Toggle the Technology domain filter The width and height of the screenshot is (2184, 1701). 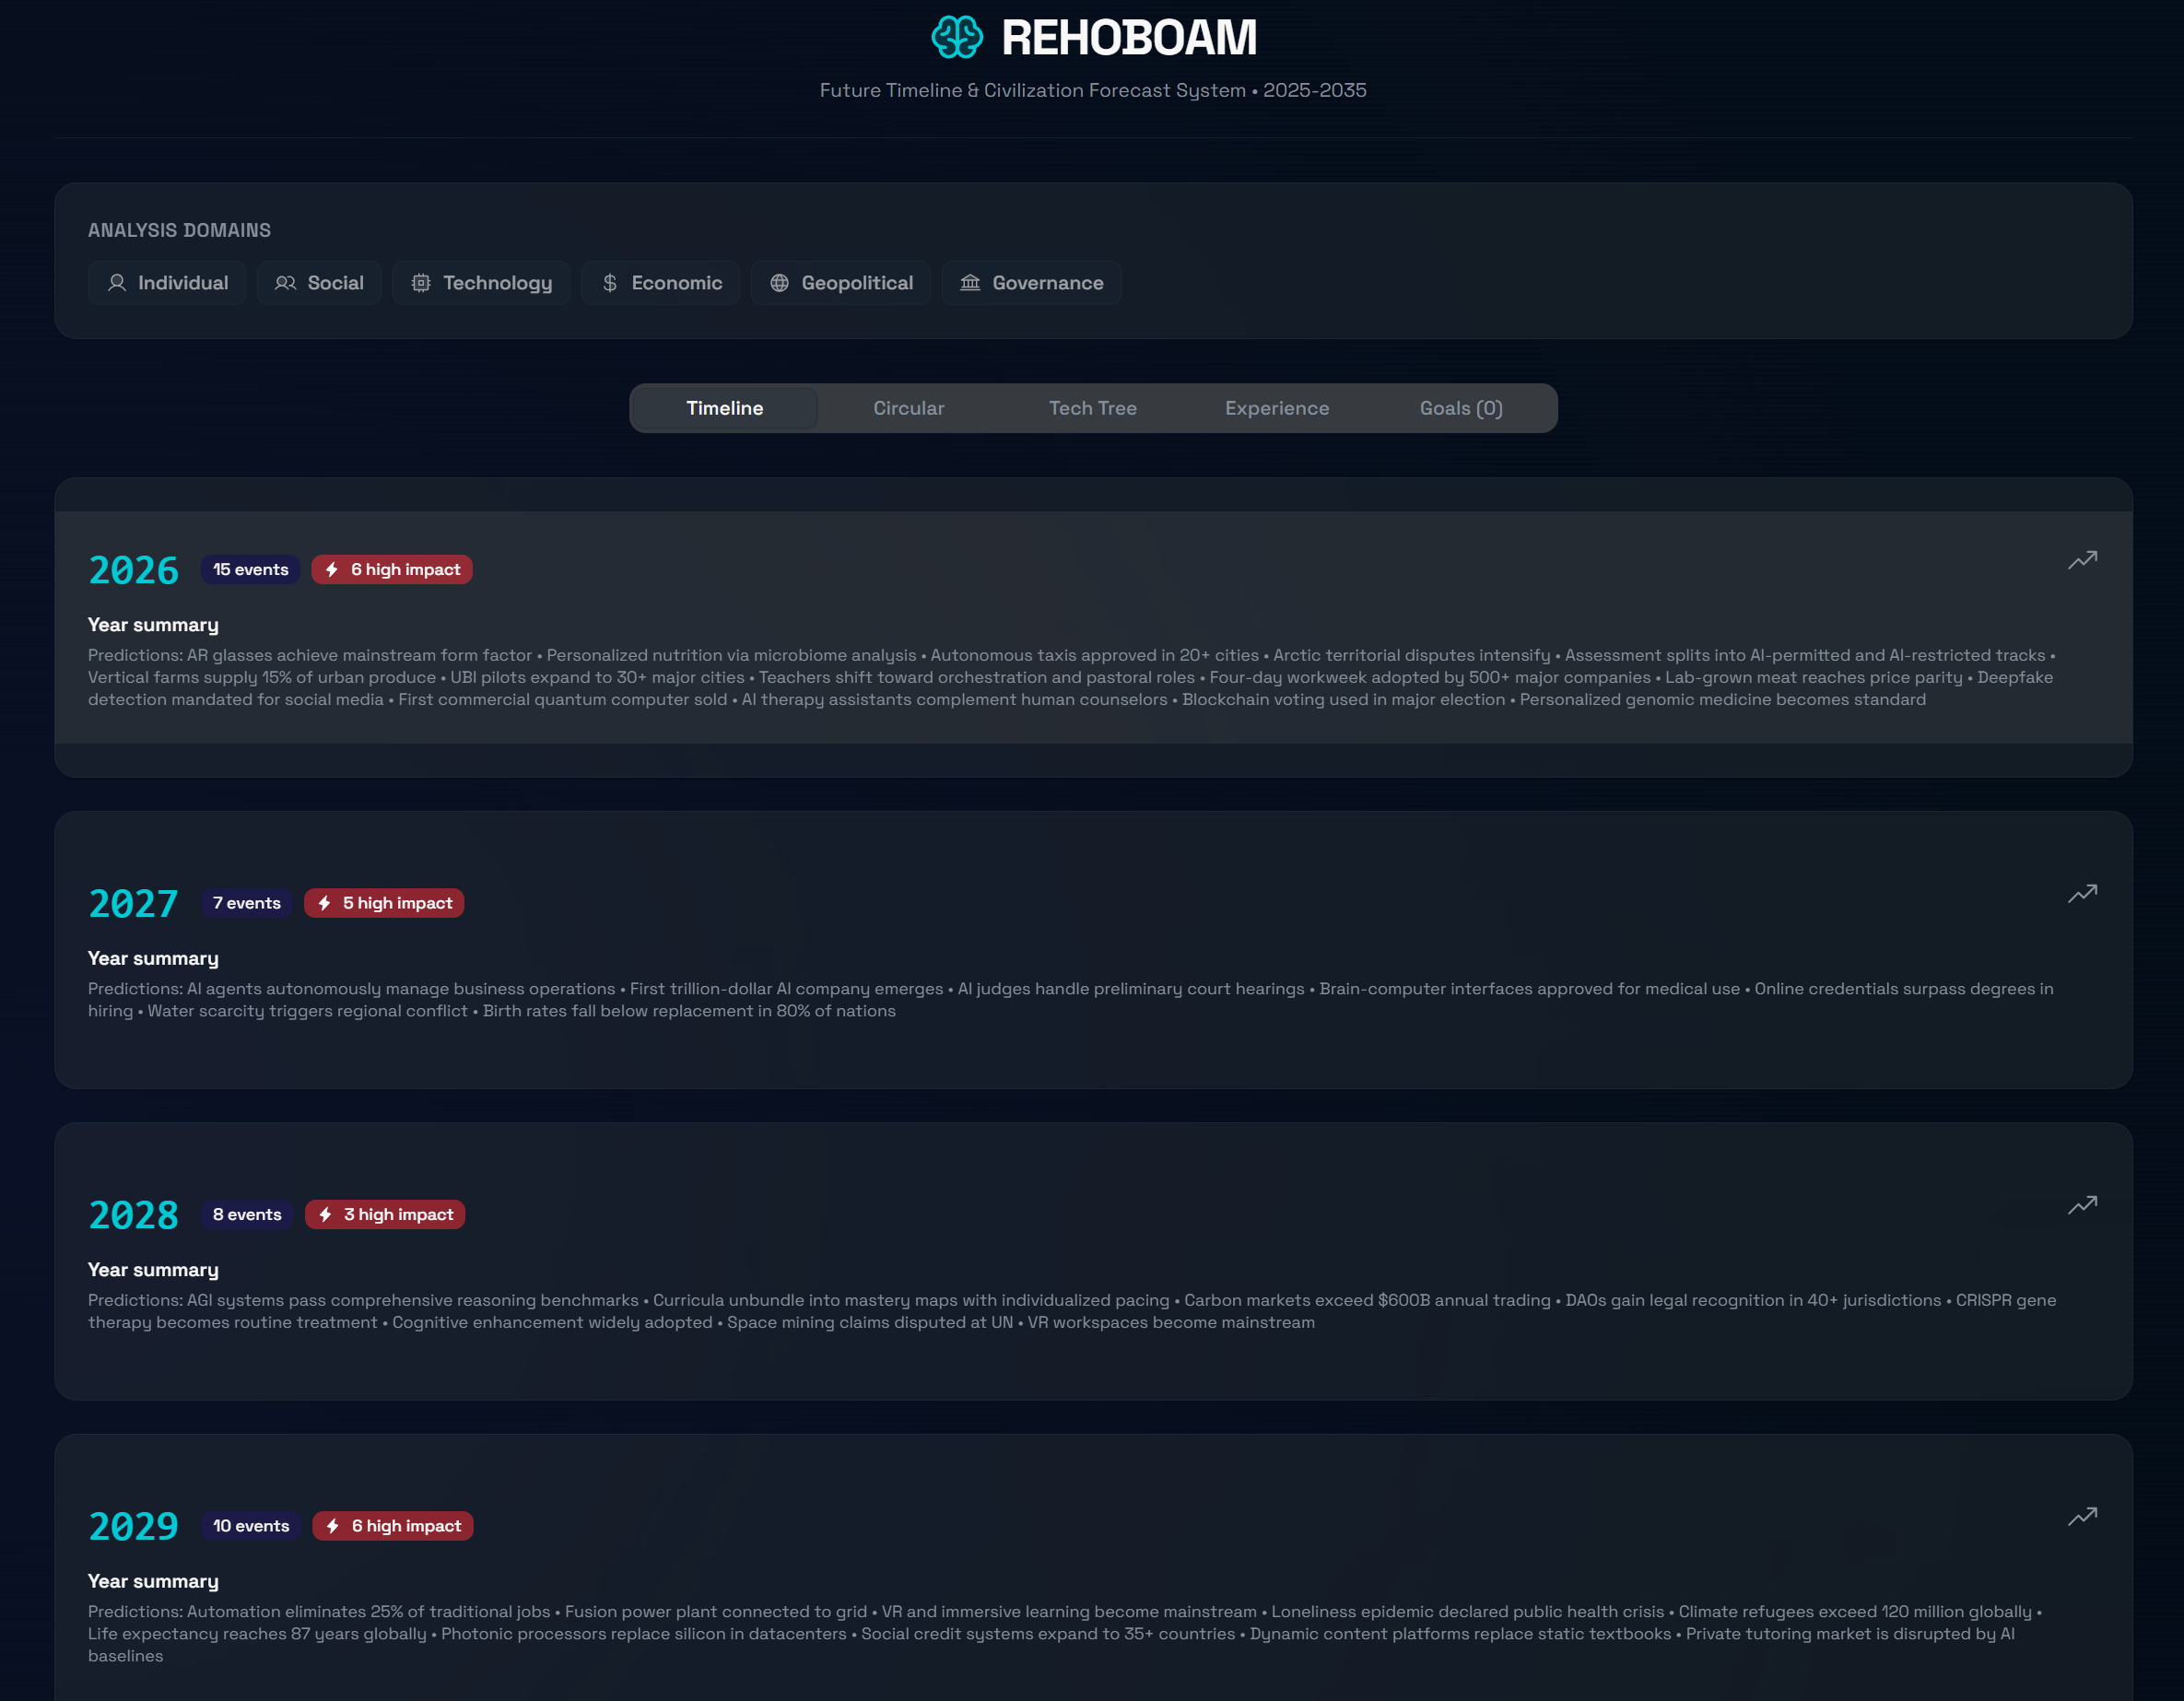tap(481, 283)
